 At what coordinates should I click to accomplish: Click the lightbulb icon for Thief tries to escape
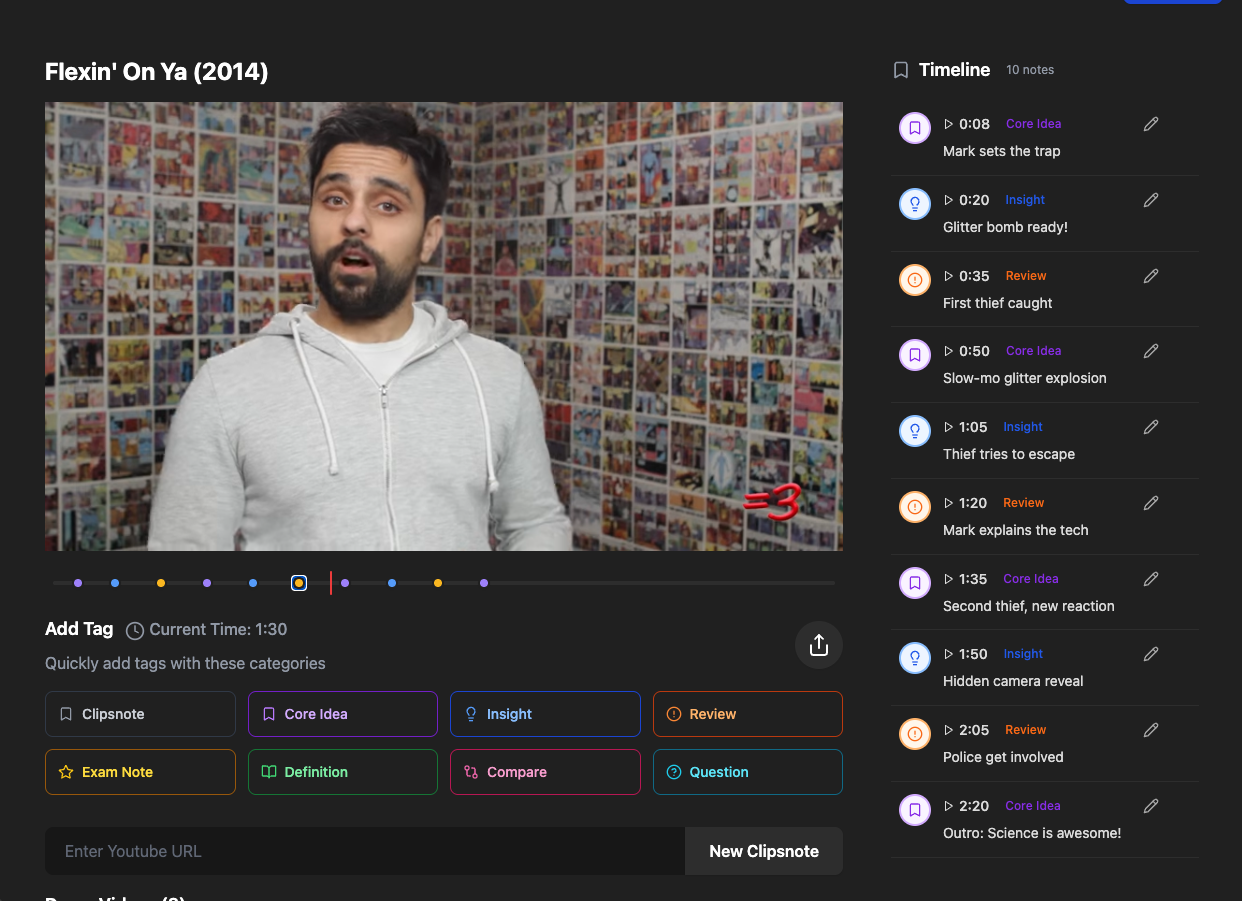914,431
